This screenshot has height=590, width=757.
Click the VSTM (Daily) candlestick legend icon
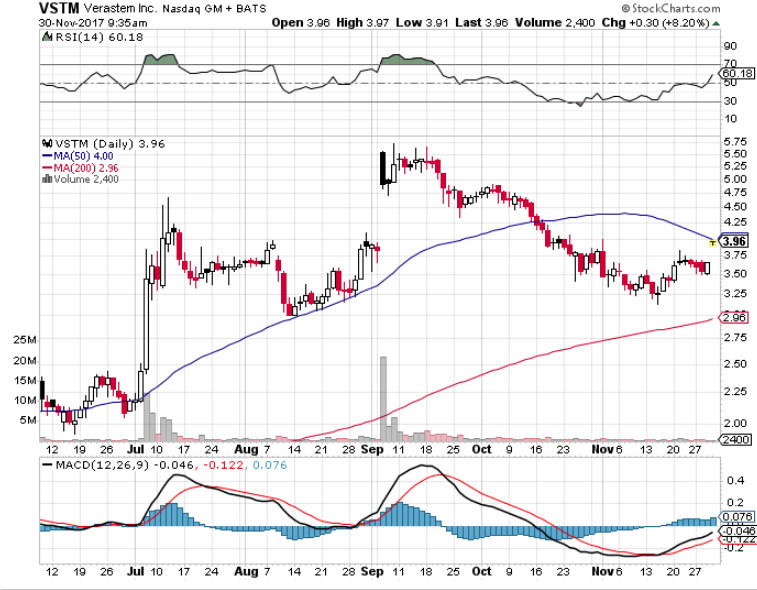[x=46, y=143]
